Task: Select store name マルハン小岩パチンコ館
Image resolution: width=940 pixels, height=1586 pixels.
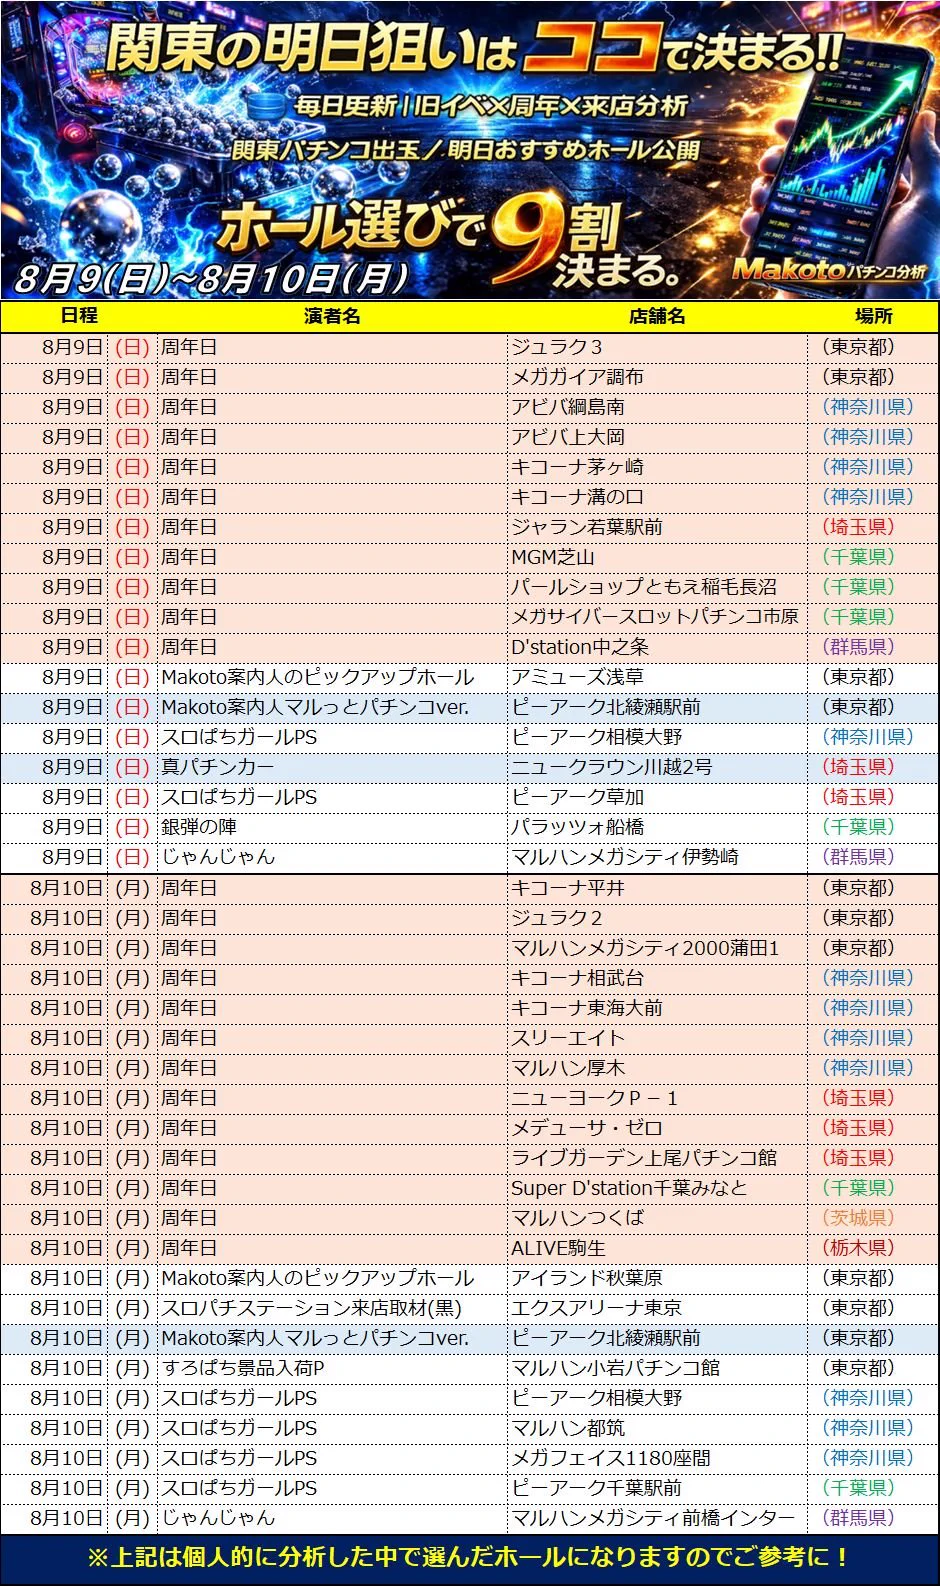Action: pos(615,1368)
